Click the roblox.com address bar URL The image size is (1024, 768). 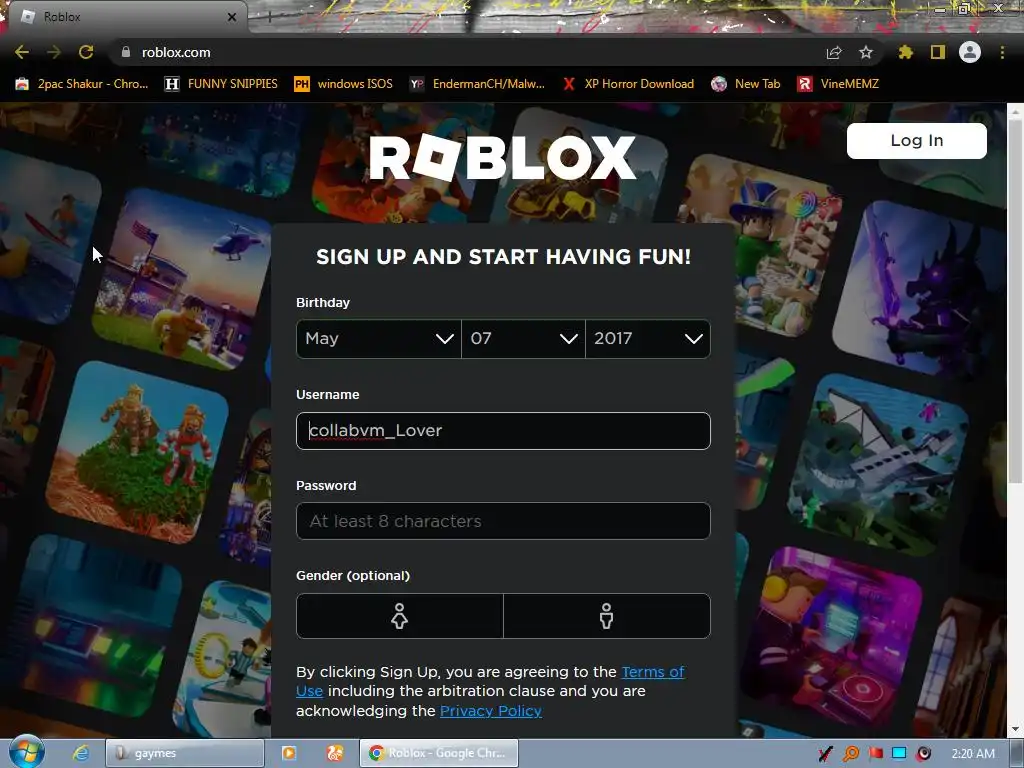(176, 52)
